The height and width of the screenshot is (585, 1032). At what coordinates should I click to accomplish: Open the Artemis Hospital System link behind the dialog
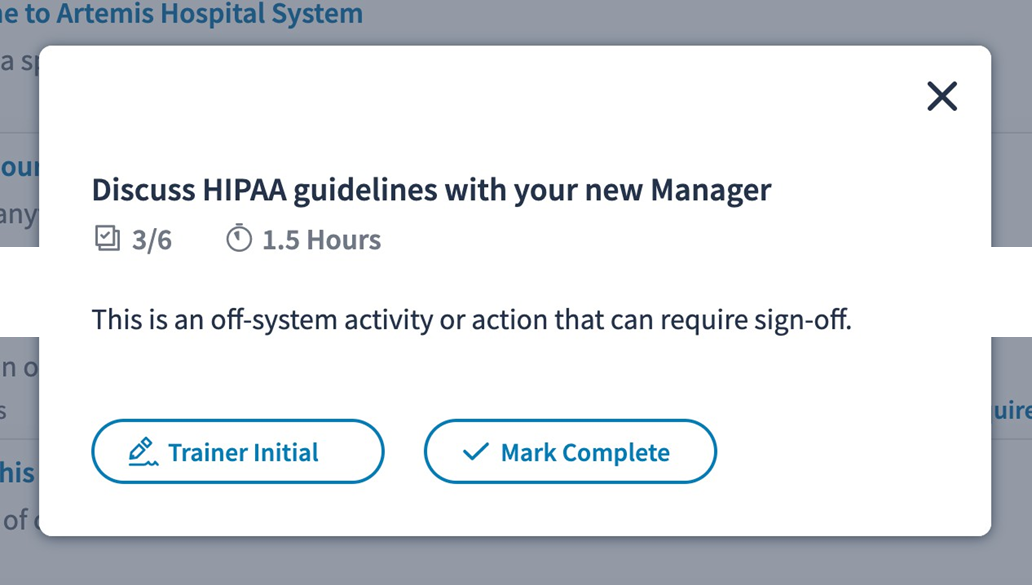click(200, 15)
